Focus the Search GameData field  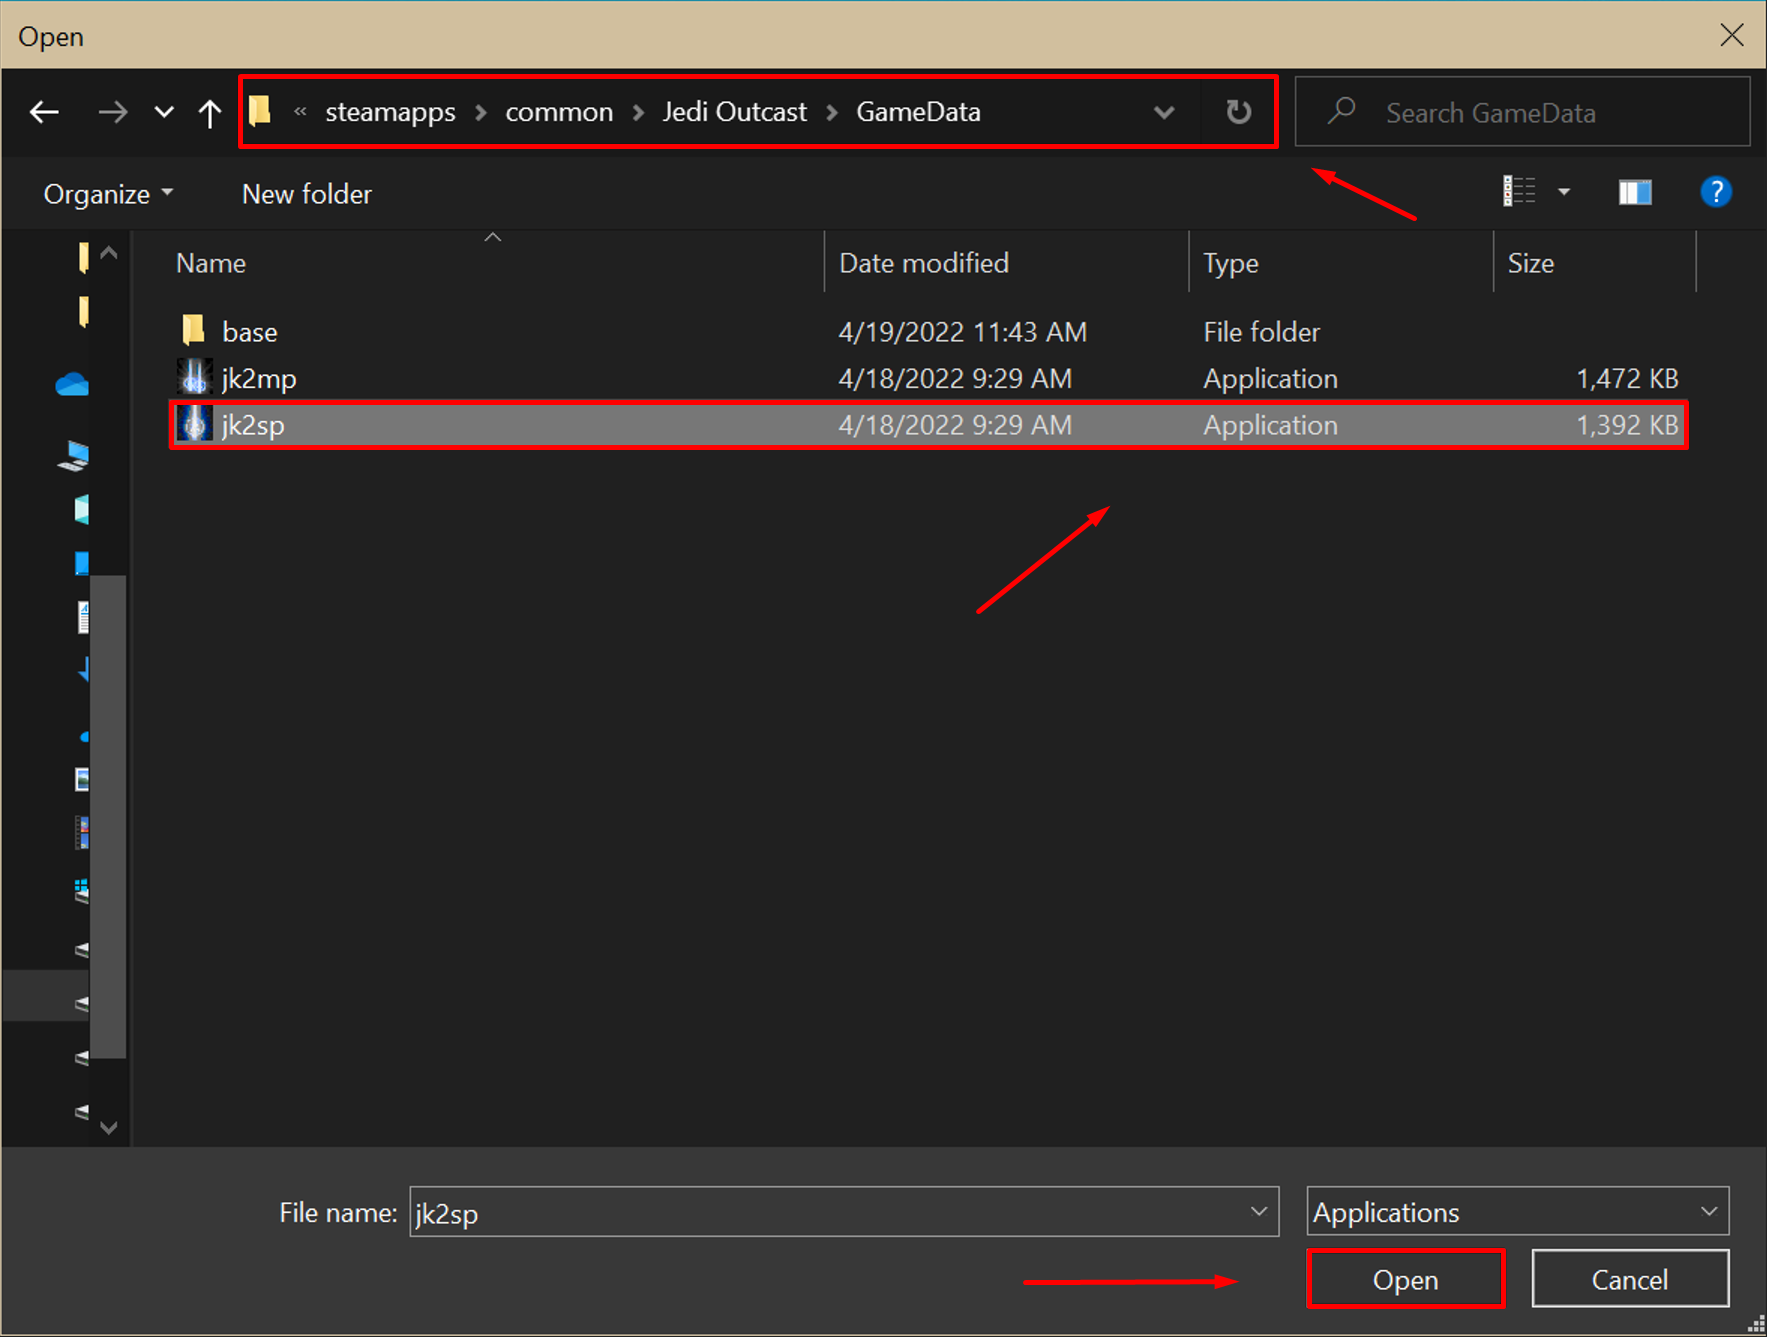(1522, 112)
